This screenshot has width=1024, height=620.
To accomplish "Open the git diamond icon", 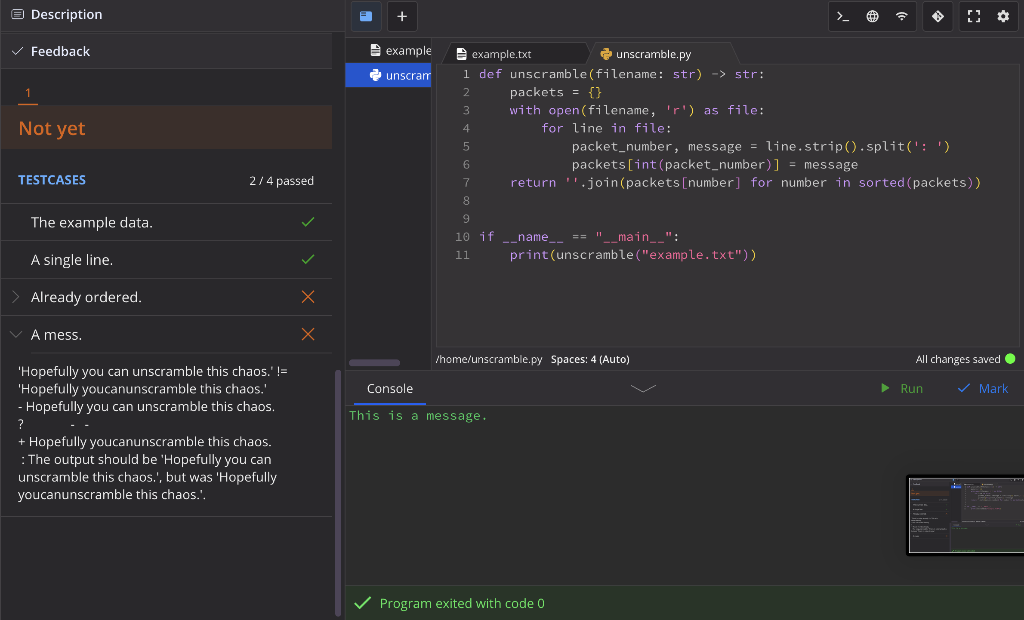I will pos(937,16).
